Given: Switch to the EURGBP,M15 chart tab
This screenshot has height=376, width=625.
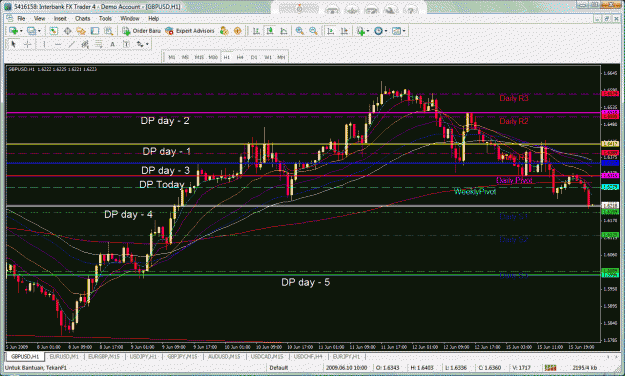Looking at the screenshot, I should (104, 356).
